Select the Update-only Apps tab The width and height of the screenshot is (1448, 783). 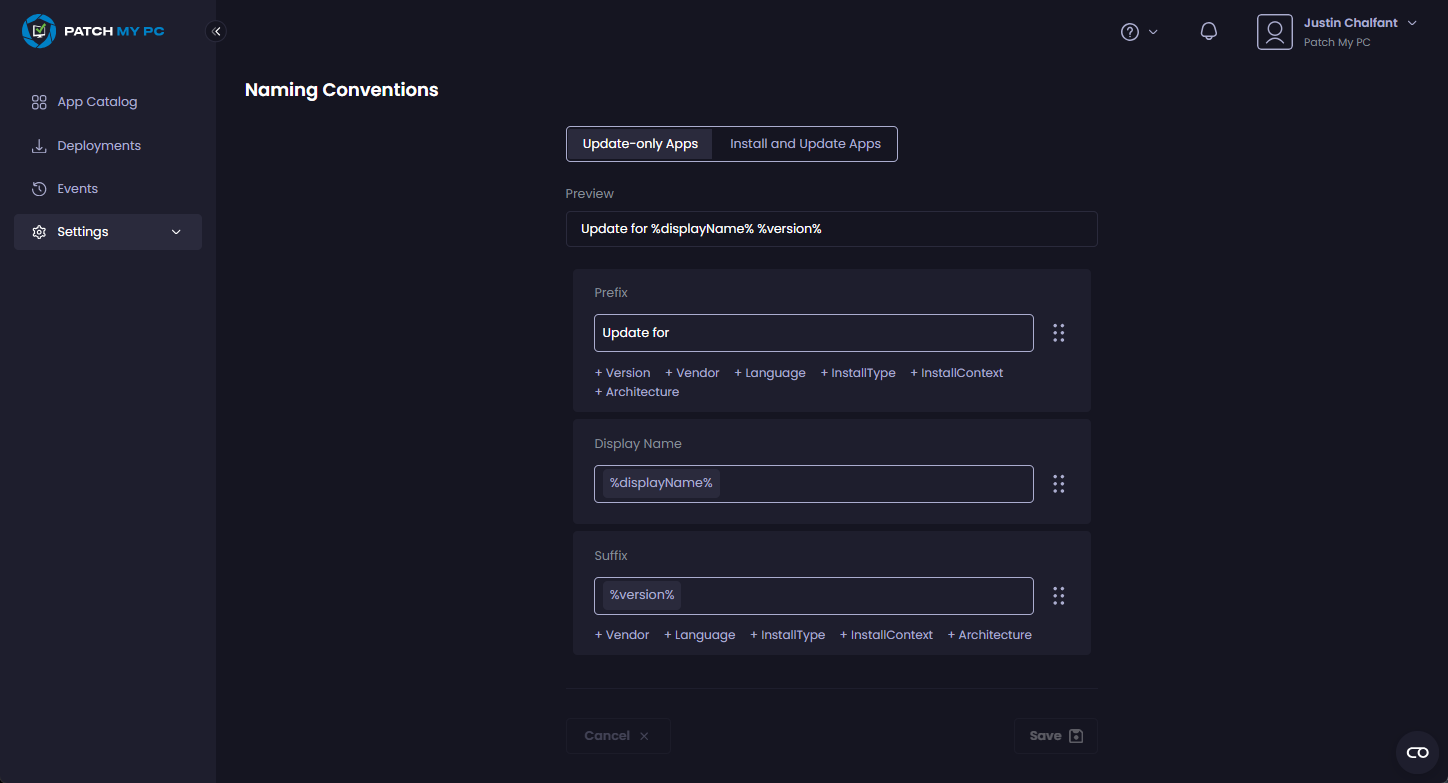[639, 143]
